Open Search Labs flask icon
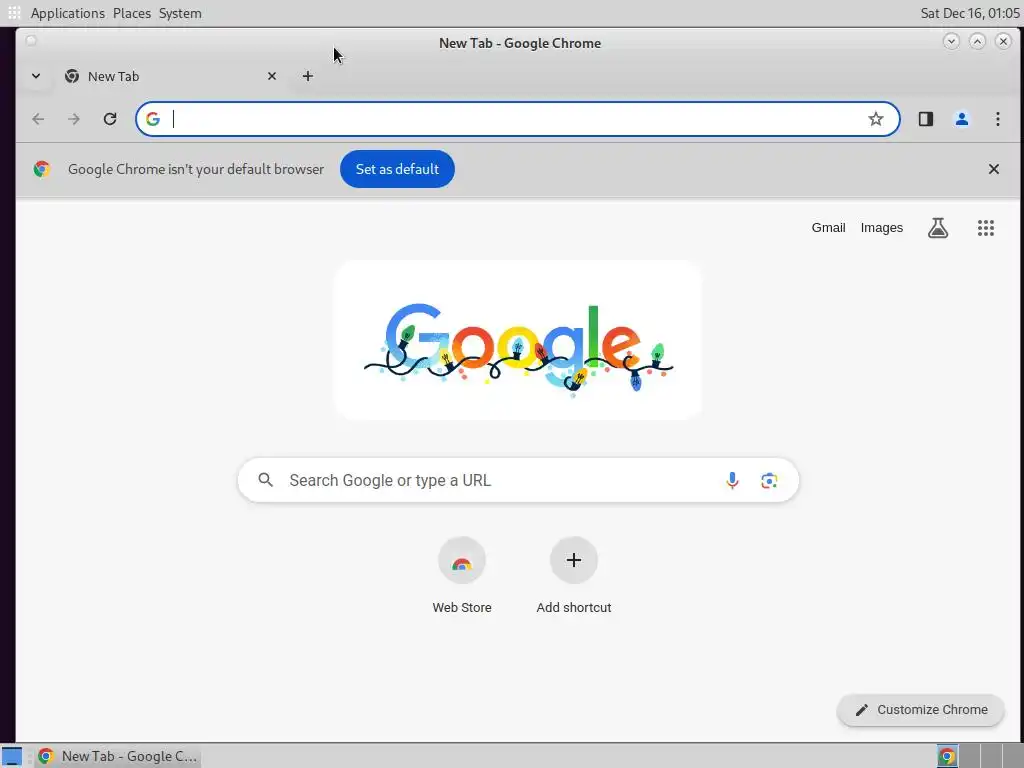Viewport: 1024px width, 768px height. pyautogui.click(x=938, y=228)
